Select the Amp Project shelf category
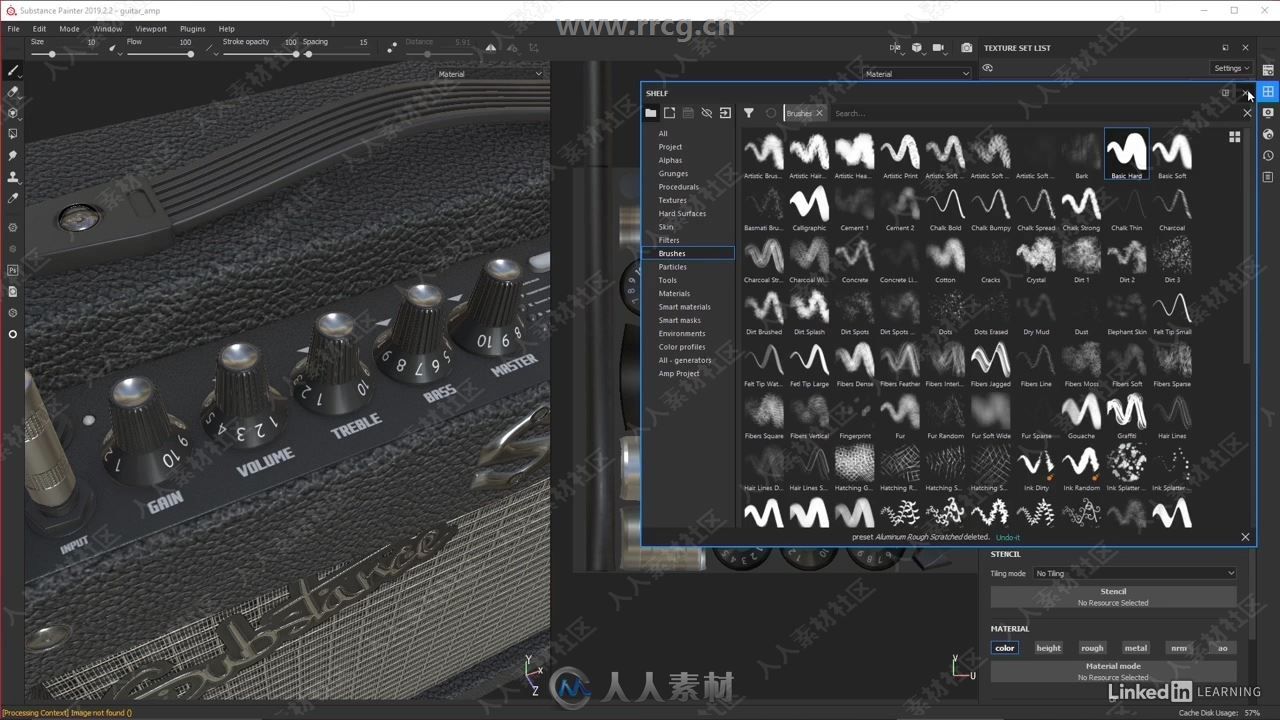The image size is (1280, 720). pos(678,374)
